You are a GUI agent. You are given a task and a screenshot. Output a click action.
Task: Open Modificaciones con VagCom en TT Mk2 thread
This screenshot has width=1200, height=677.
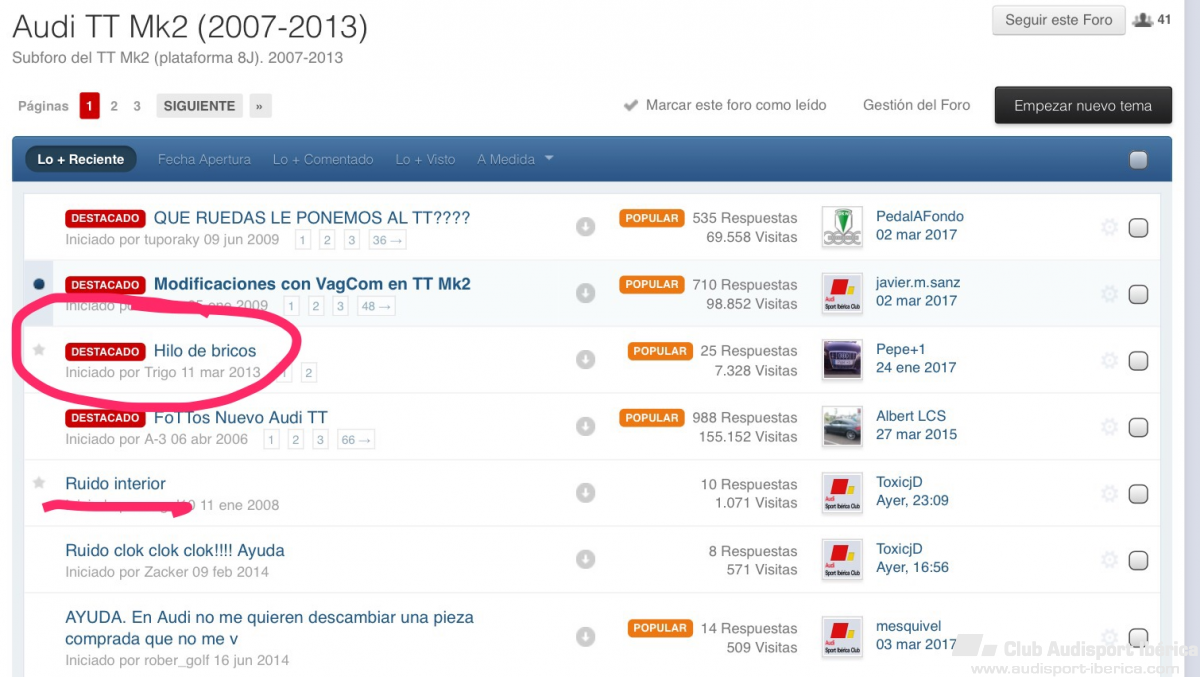312,284
